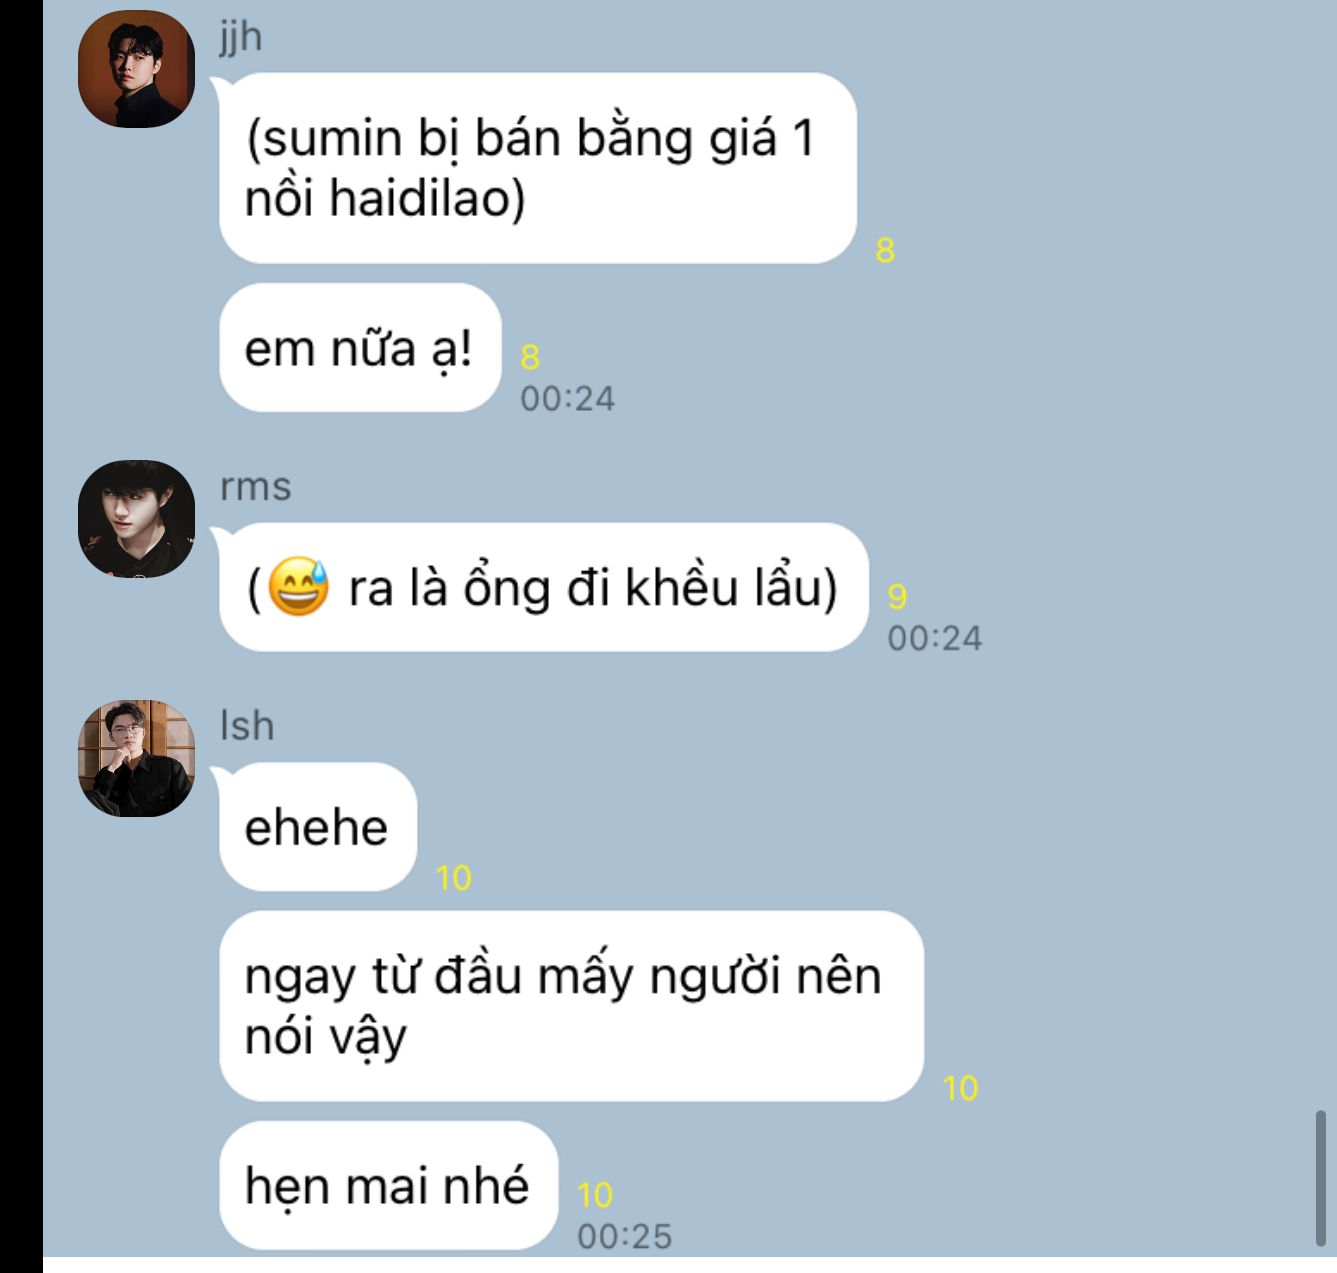
Task: Select the 'em nữa ạ!' message bubble
Action: [x=360, y=348]
